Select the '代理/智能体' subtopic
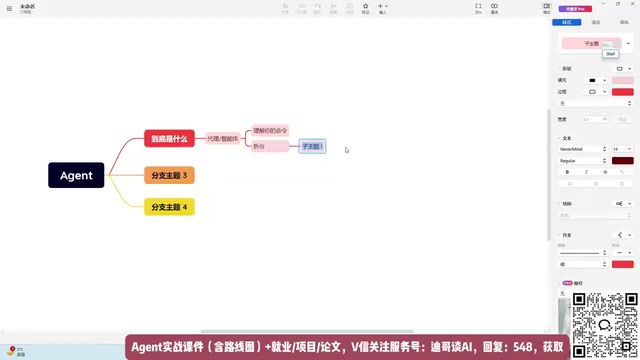The width and height of the screenshot is (640, 360). (x=222, y=139)
